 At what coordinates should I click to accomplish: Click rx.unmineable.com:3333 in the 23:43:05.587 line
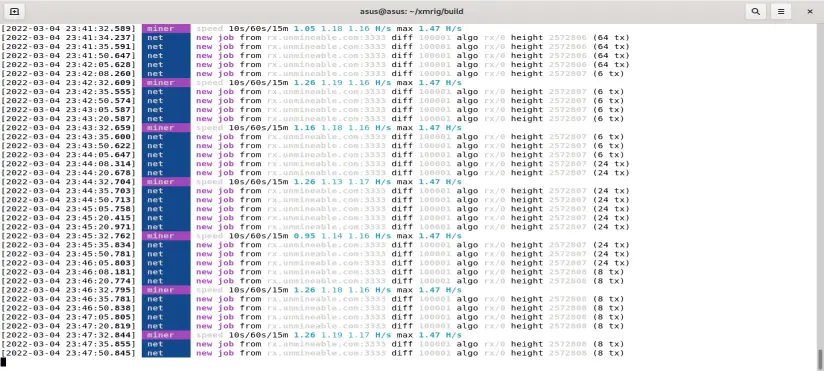click(x=326, y=110)
